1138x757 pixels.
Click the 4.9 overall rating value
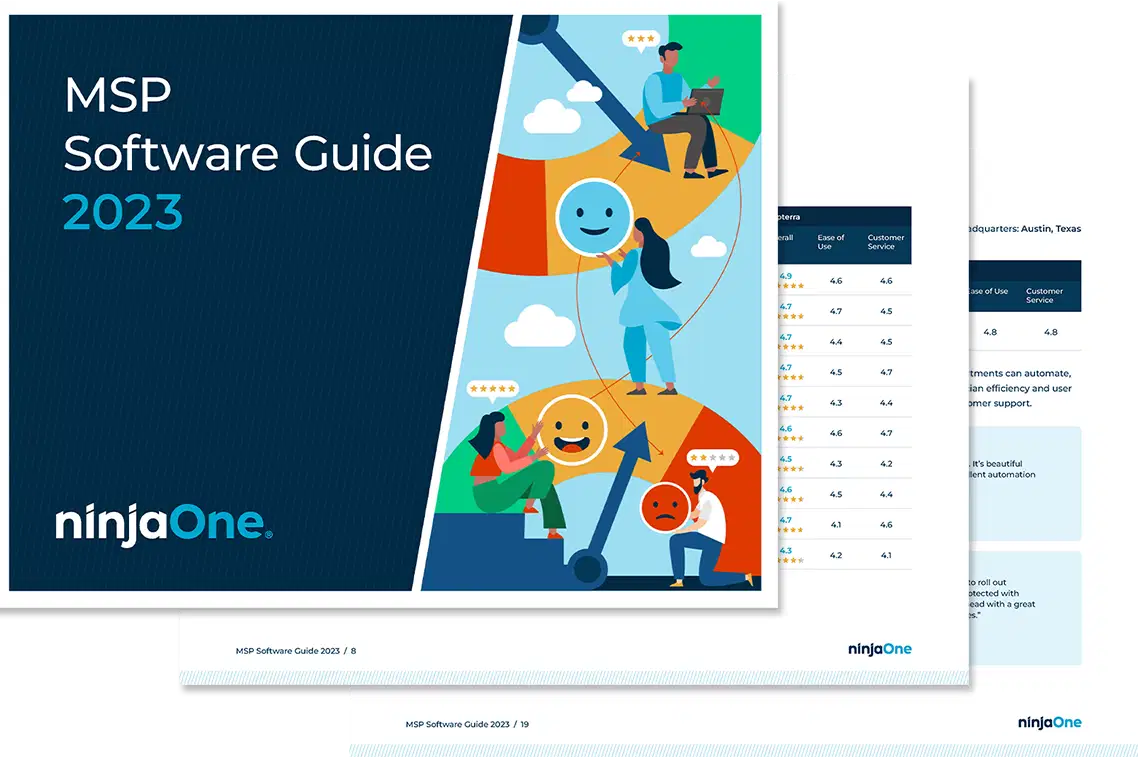coord(786,277)
